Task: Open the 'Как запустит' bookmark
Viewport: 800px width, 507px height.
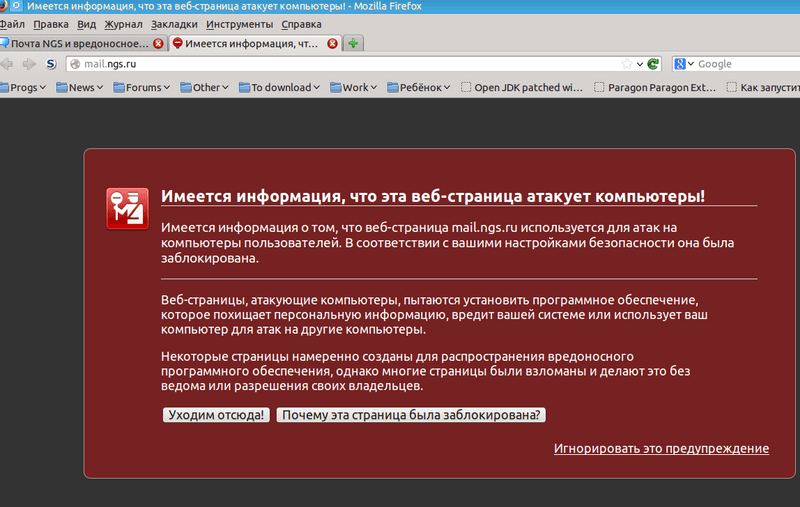Action: click(763, 87)
